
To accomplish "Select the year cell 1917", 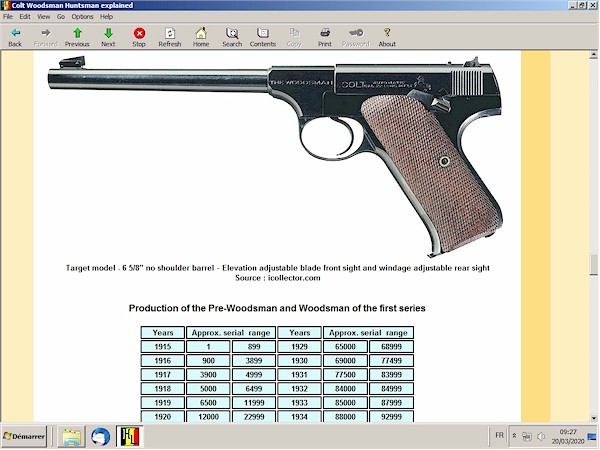I will (x=163, y=375).
